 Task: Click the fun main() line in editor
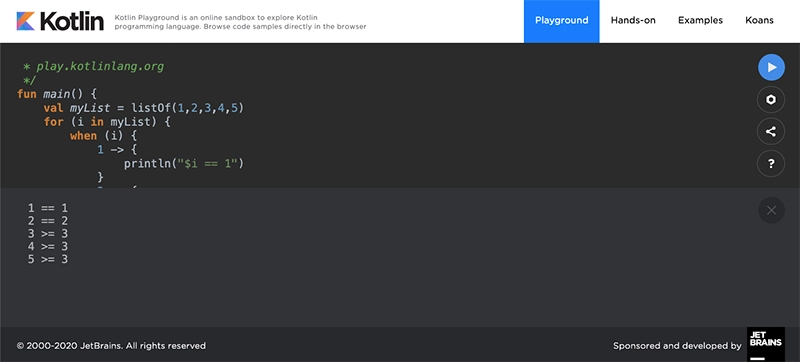(57, 94)
